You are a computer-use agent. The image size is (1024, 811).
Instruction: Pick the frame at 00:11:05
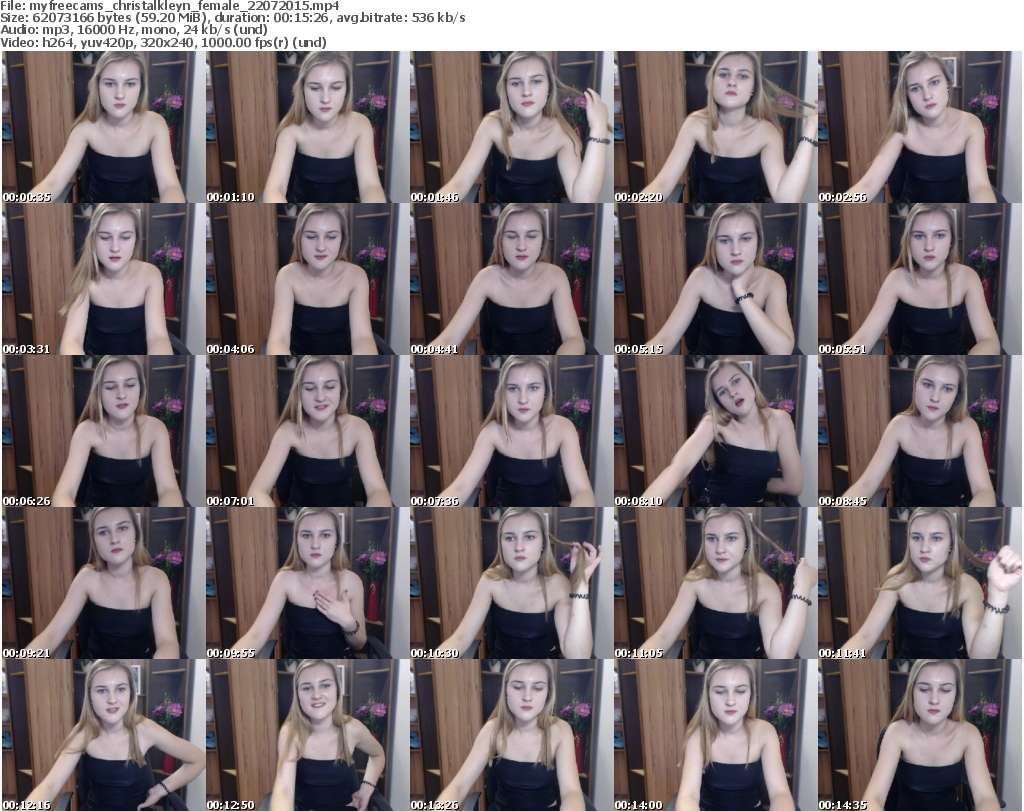coord(715,583)
